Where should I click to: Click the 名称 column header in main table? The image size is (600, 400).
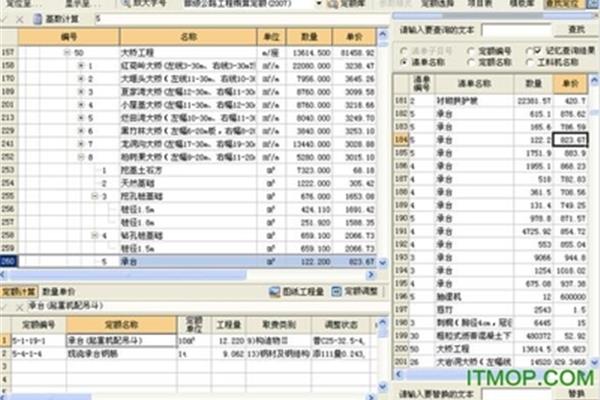tap(188, 37)
